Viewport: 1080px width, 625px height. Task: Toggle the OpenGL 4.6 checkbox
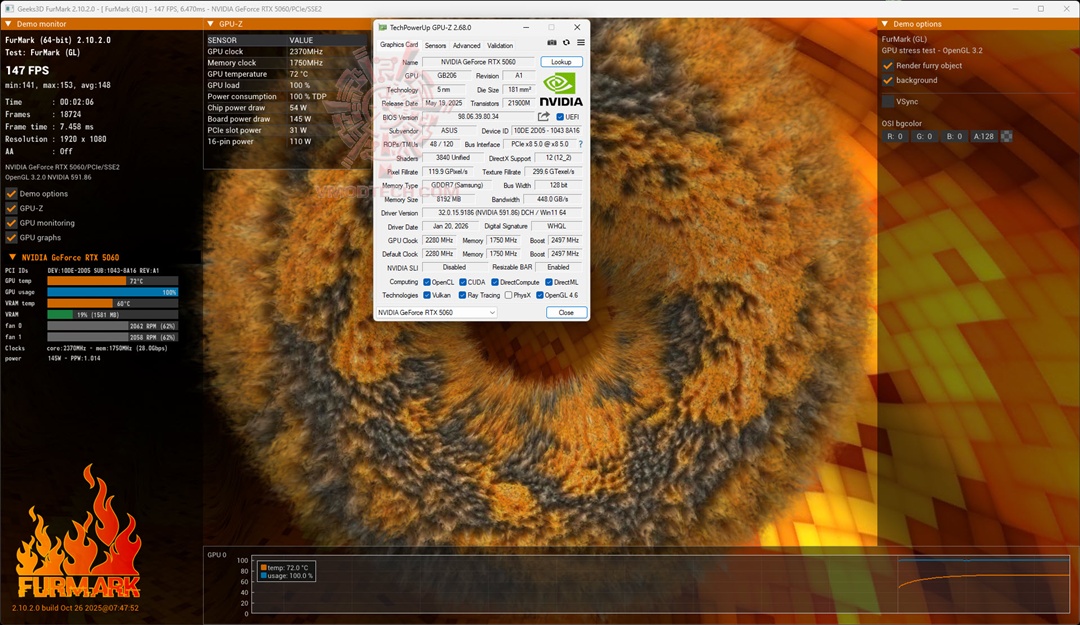(x=540, y=295)
